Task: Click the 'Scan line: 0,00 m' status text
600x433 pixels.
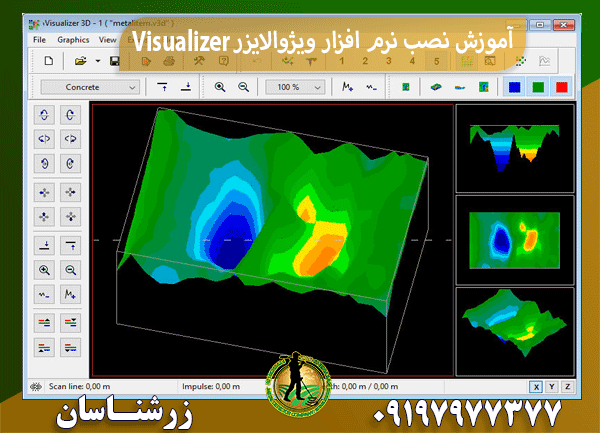Action: point(79,386)
